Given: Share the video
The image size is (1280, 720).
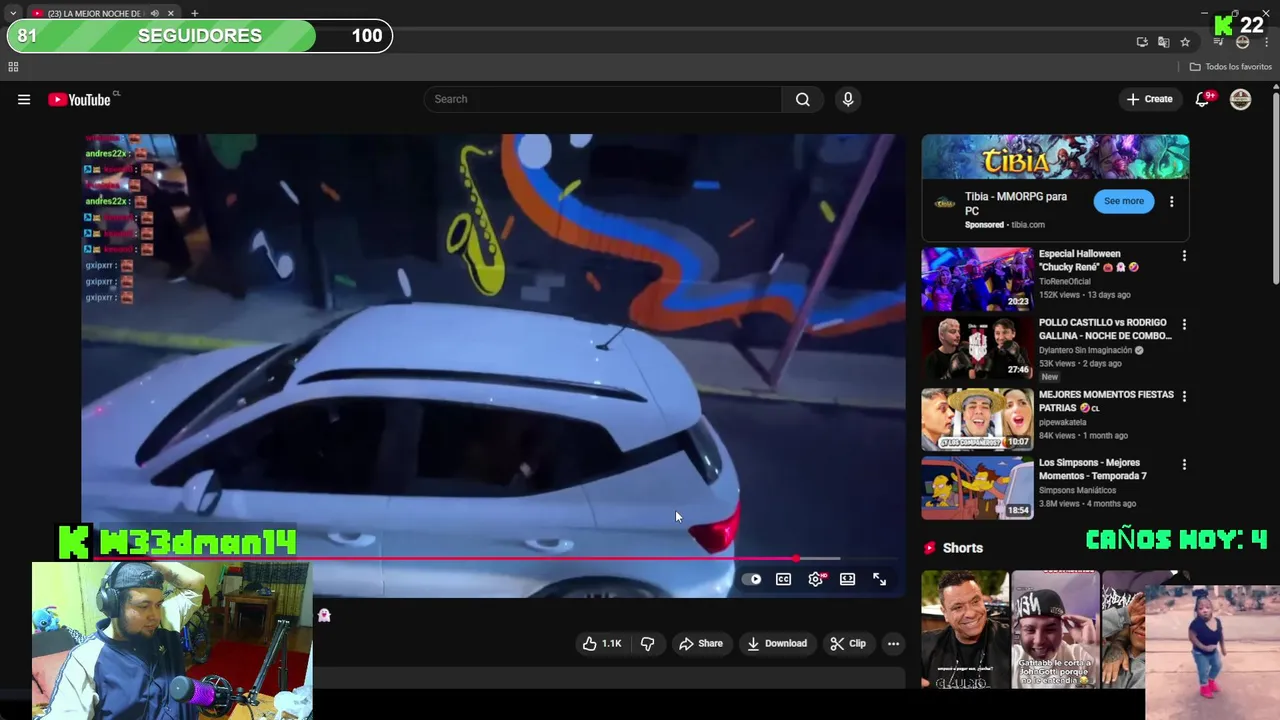Looking at the screenshot, I should [700, 644].
